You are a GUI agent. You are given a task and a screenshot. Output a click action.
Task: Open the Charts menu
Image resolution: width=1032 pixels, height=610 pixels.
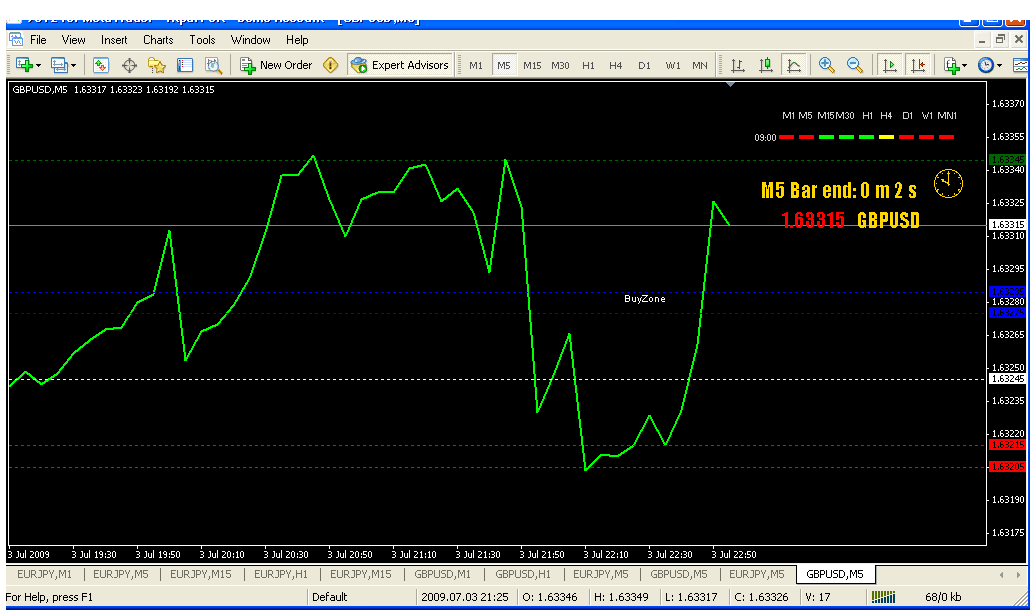158,40
